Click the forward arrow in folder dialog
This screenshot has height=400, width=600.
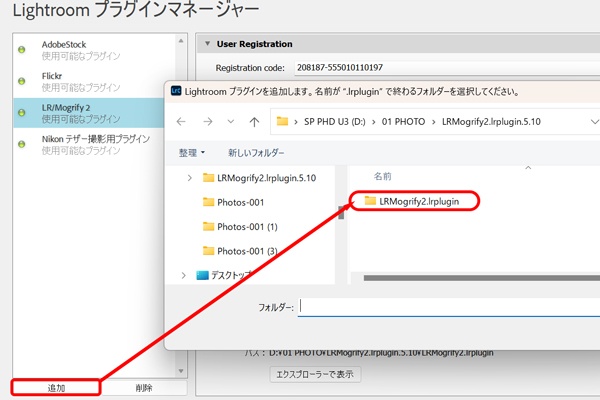tap(208, 122)
